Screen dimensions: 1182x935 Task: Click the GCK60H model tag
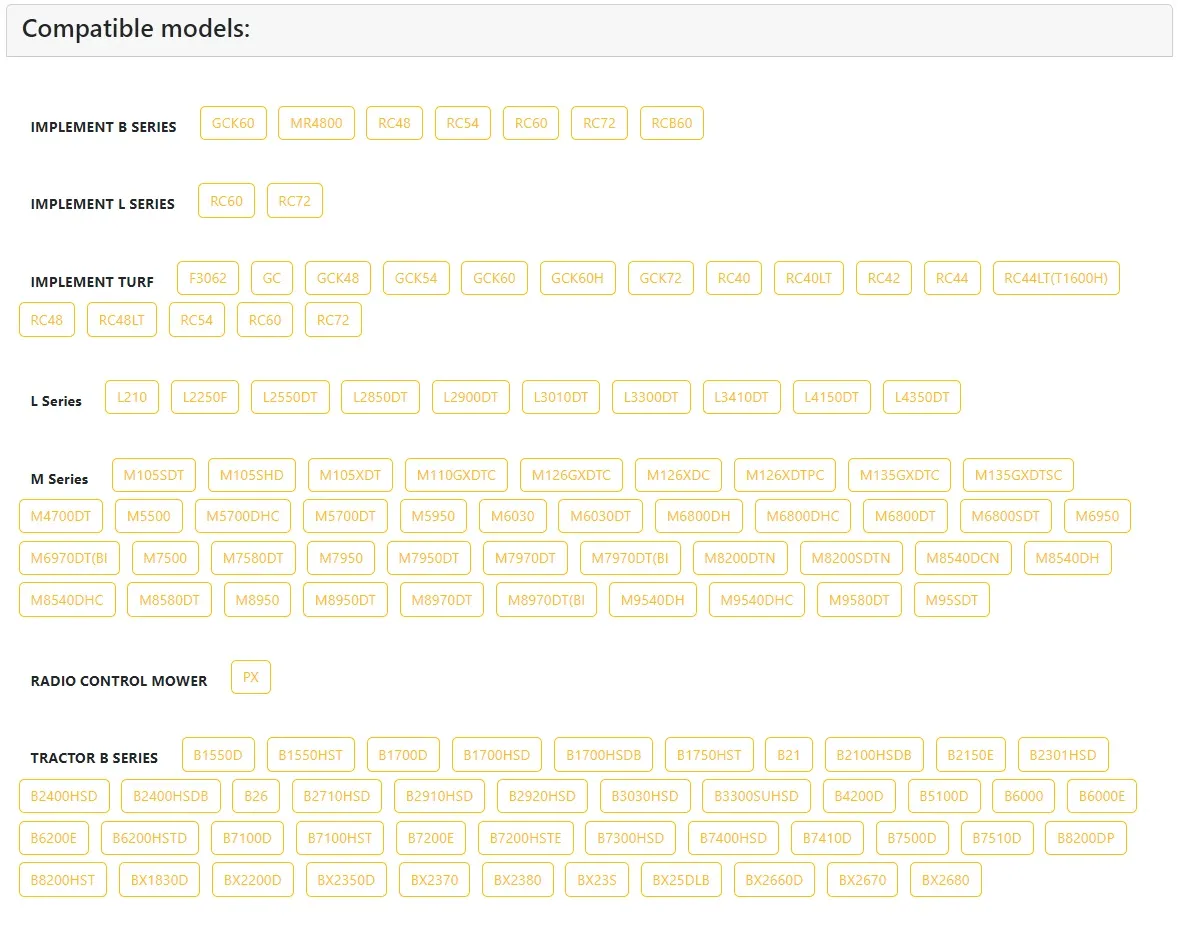point(577,278)
